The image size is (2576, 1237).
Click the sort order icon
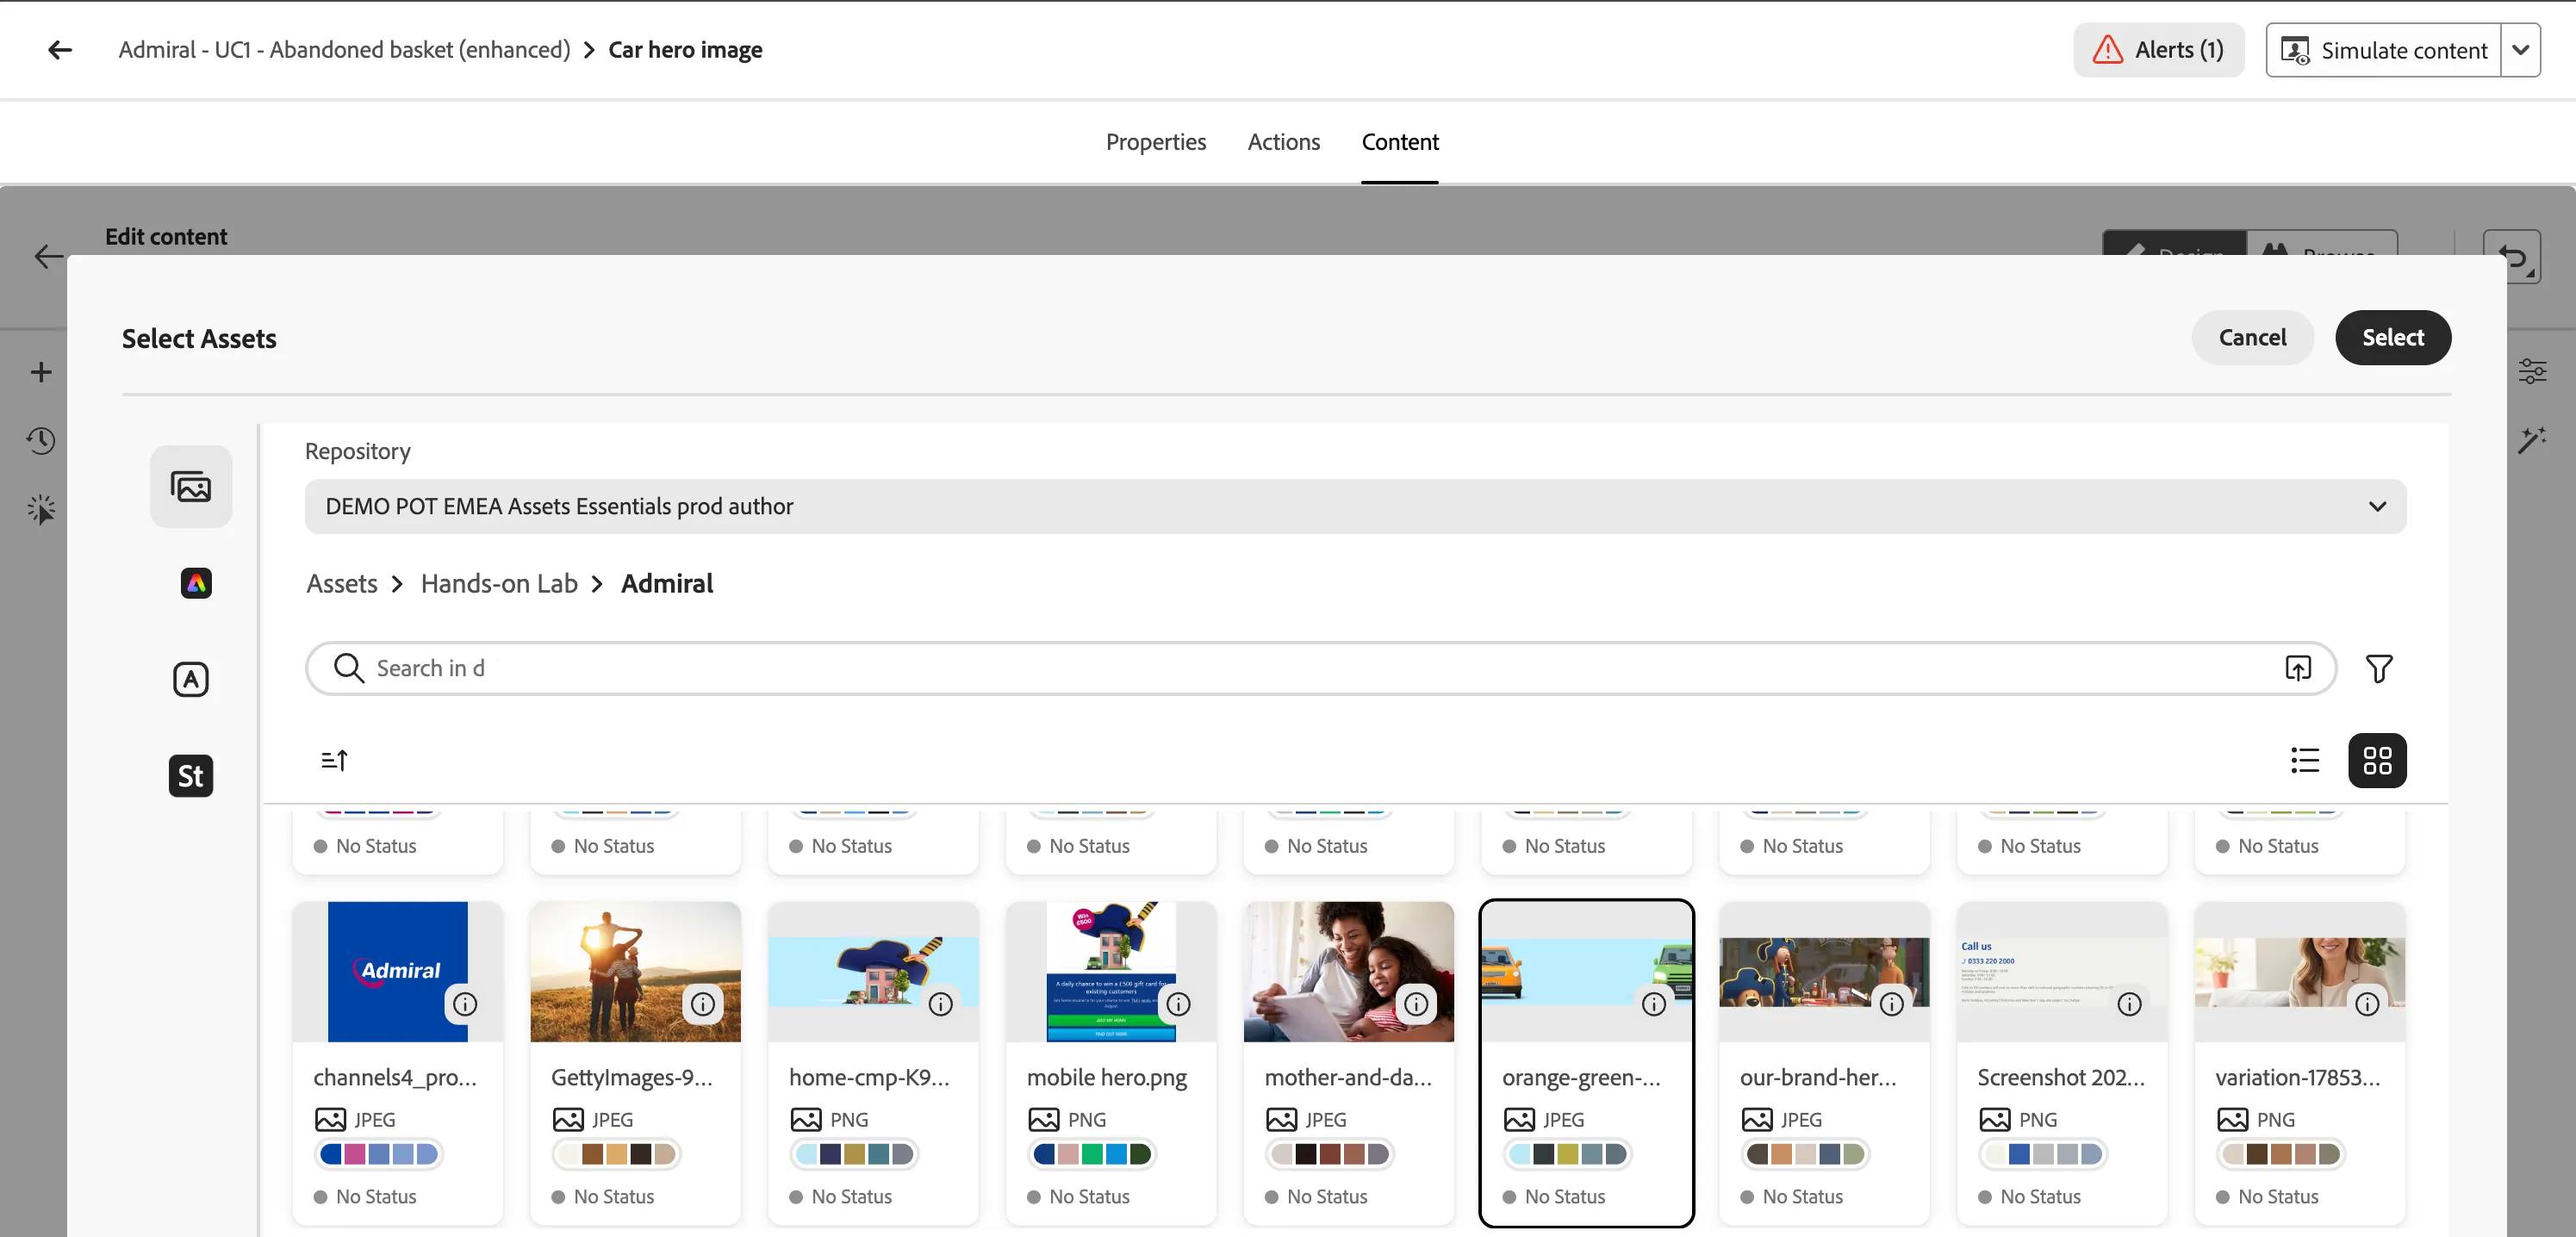click(334, 761)
